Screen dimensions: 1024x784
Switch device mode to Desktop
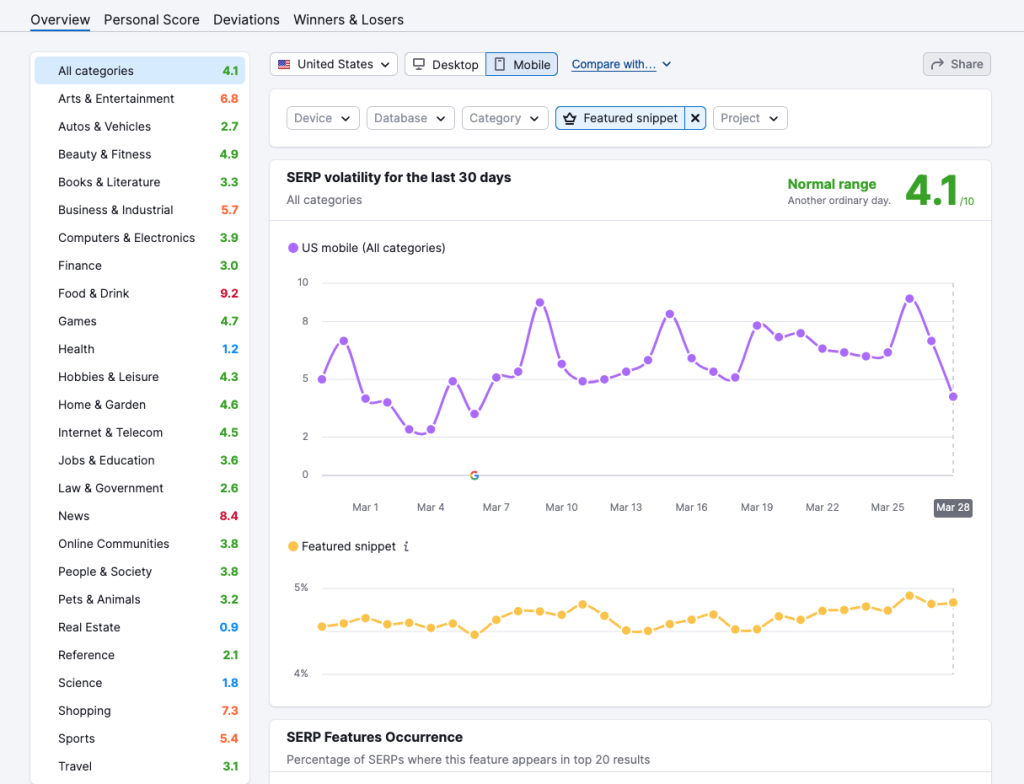point(444,63)
